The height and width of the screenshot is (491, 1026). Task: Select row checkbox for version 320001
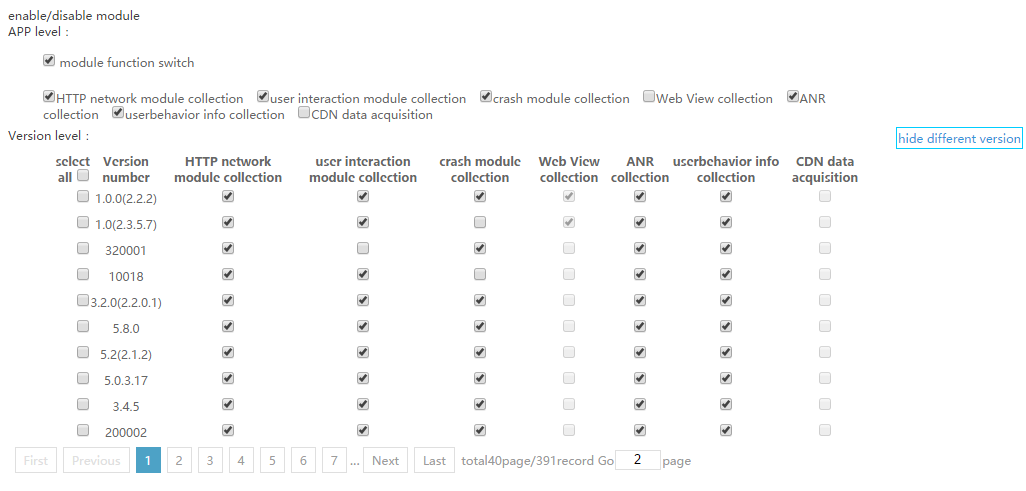83,248
